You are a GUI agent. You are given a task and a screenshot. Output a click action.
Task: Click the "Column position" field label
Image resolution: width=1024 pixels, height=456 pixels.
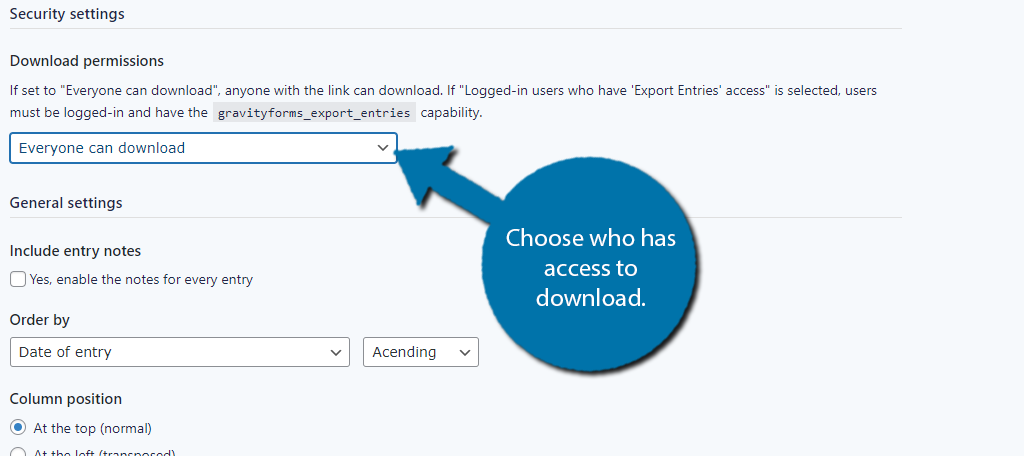point(66,399)
